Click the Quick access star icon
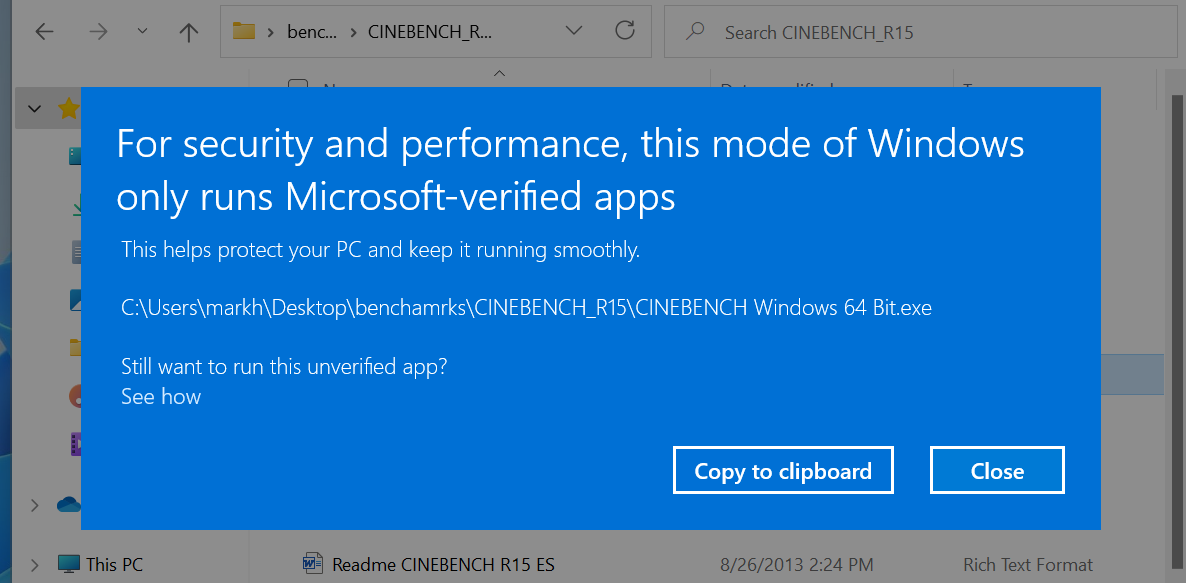The height and width of the screenshot is (583, 1186). pyautogui.click(x=68, y=108)
